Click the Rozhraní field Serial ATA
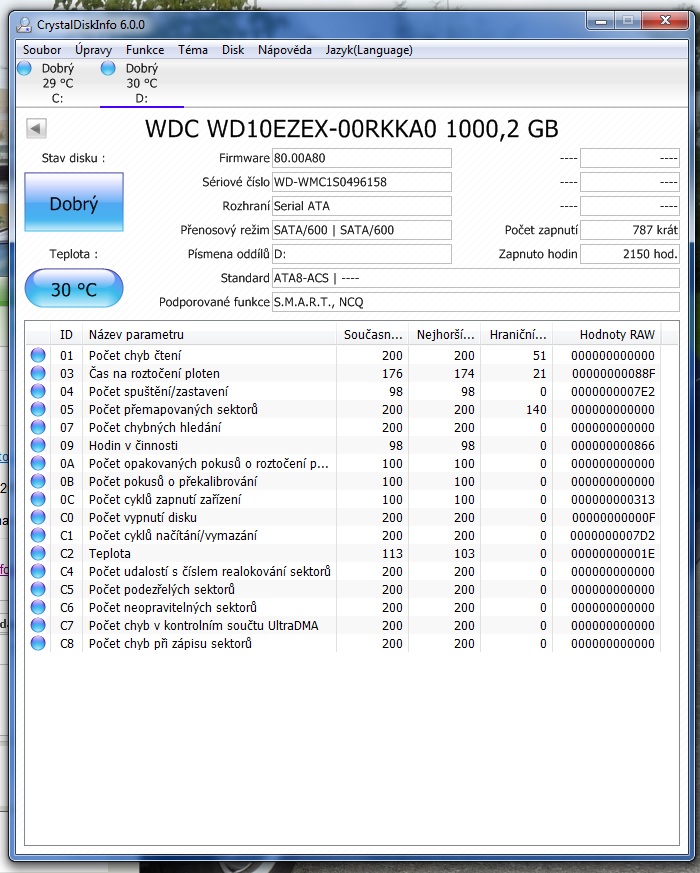700x873 pixels. click(x=361, y=206)
